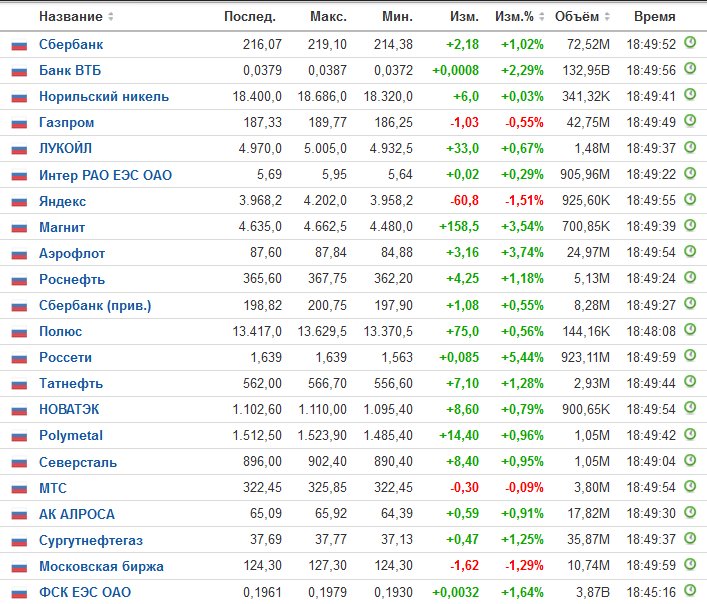Click the Russian flag beside Polymetal
The image size is (707, 604).
tap(19, 437)
